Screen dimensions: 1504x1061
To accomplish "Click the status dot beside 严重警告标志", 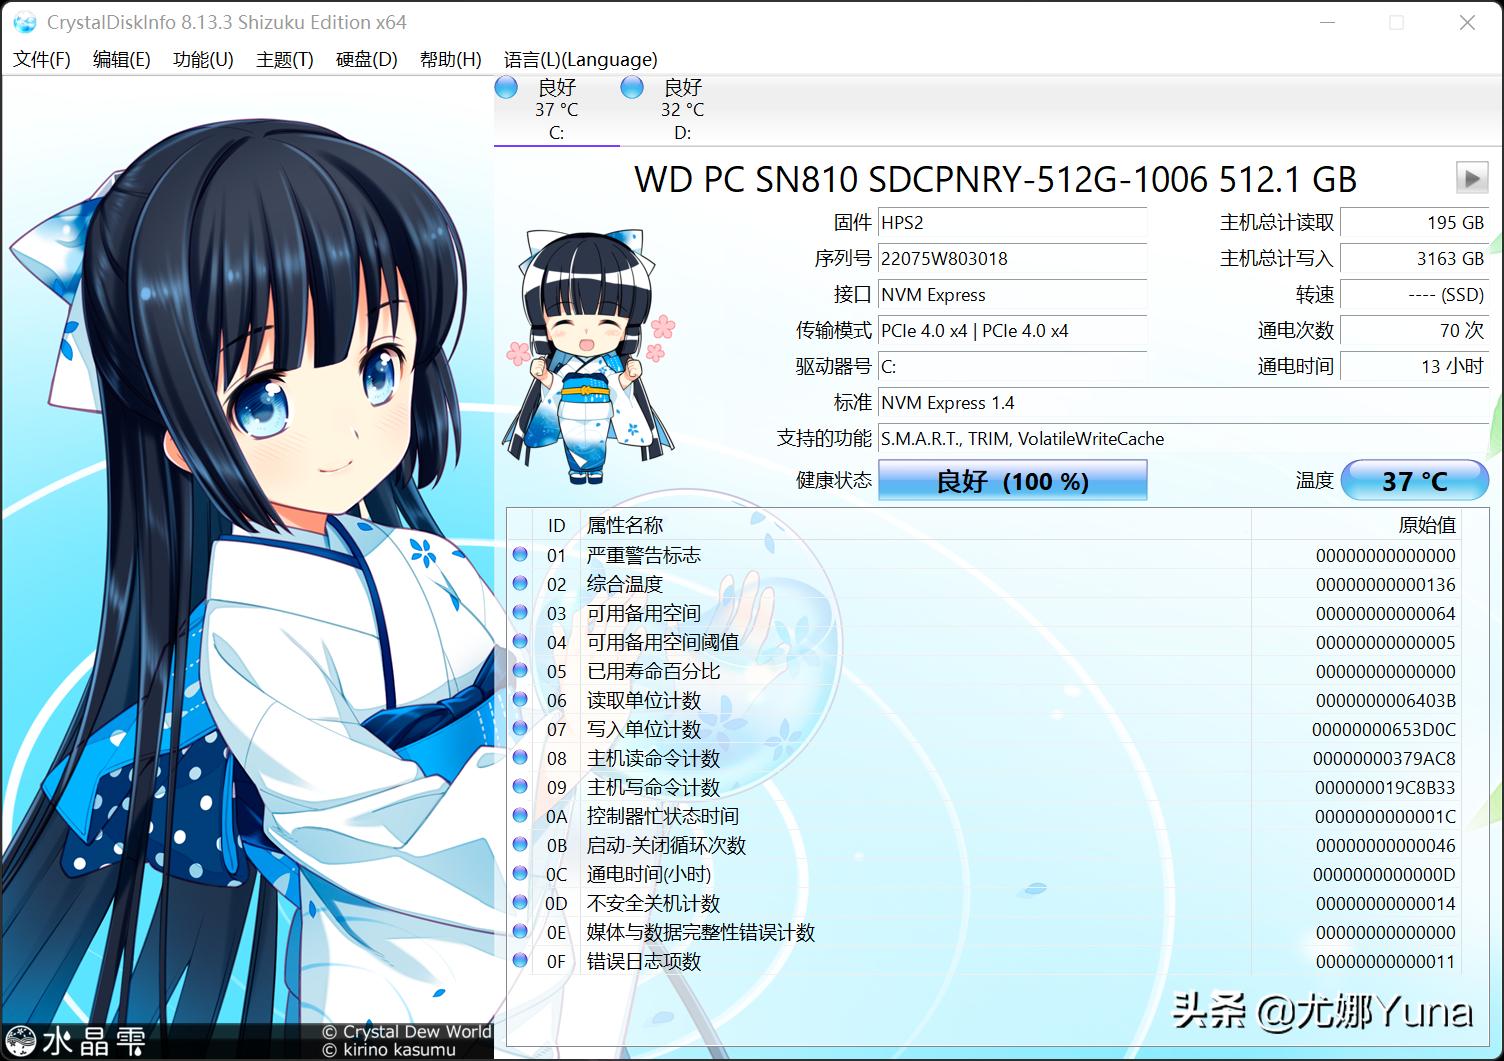I will 520,555.
